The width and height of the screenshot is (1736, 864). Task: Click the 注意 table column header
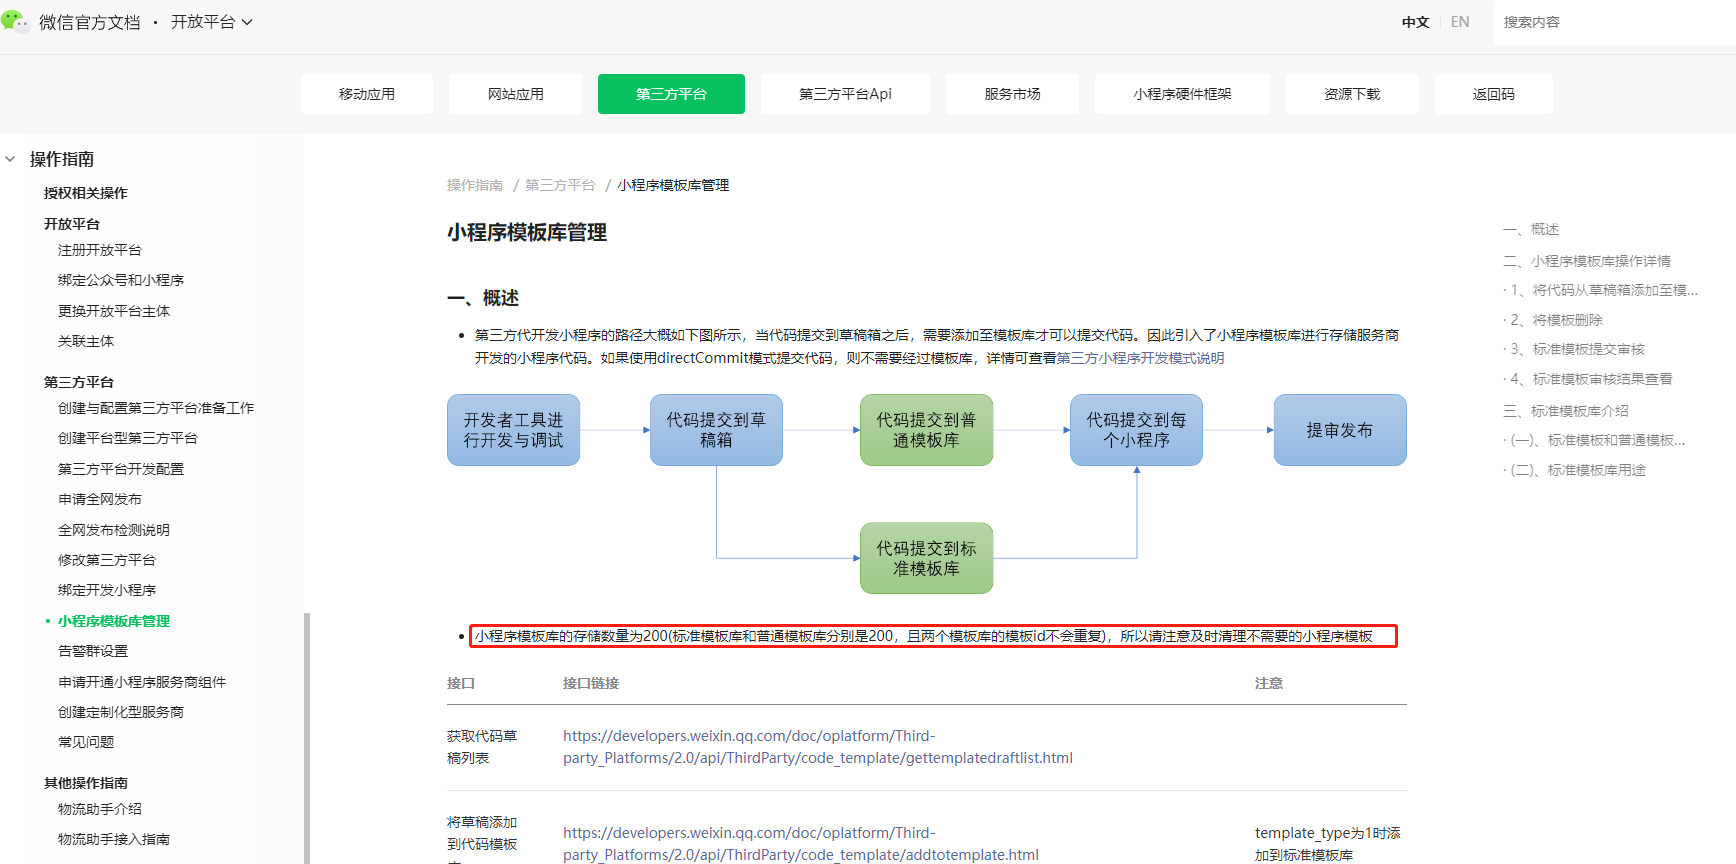1269,683
